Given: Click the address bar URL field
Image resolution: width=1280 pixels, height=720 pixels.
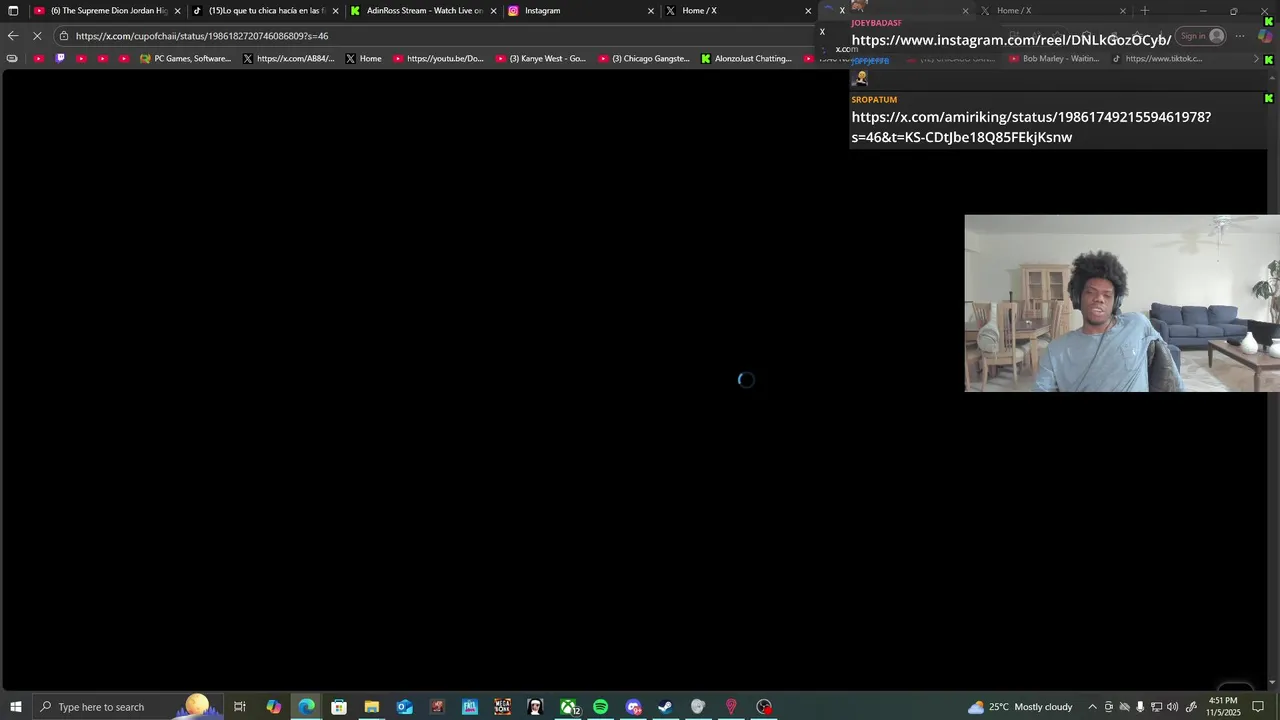Looking at the screenshot, I should tap(440, 36).
